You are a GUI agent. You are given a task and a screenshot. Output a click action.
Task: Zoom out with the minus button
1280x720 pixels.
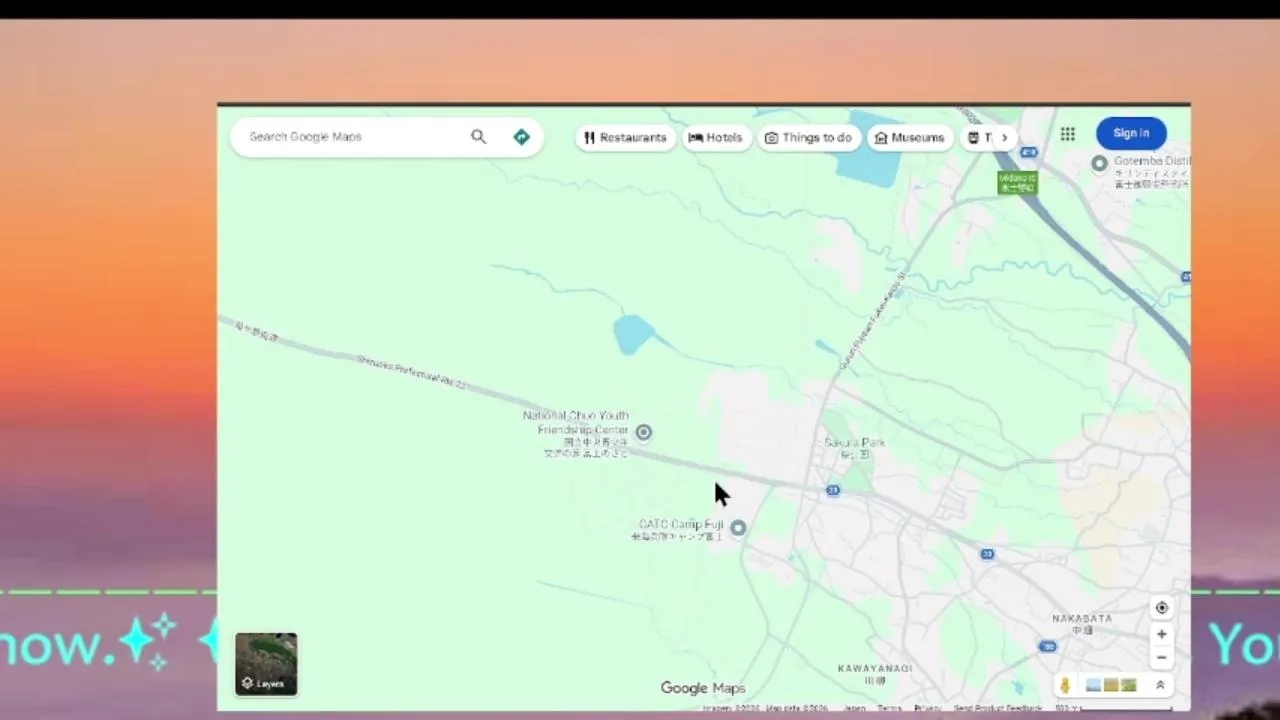click(1161, 658)
